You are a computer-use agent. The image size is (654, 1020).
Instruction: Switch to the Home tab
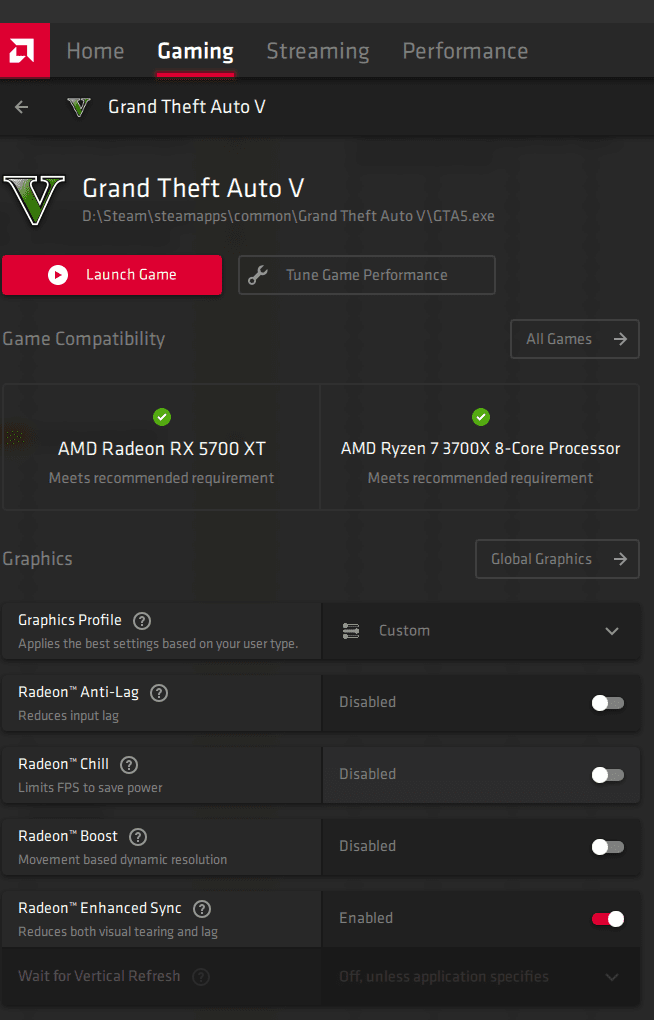pyautogui.click(x=95, y=51)
